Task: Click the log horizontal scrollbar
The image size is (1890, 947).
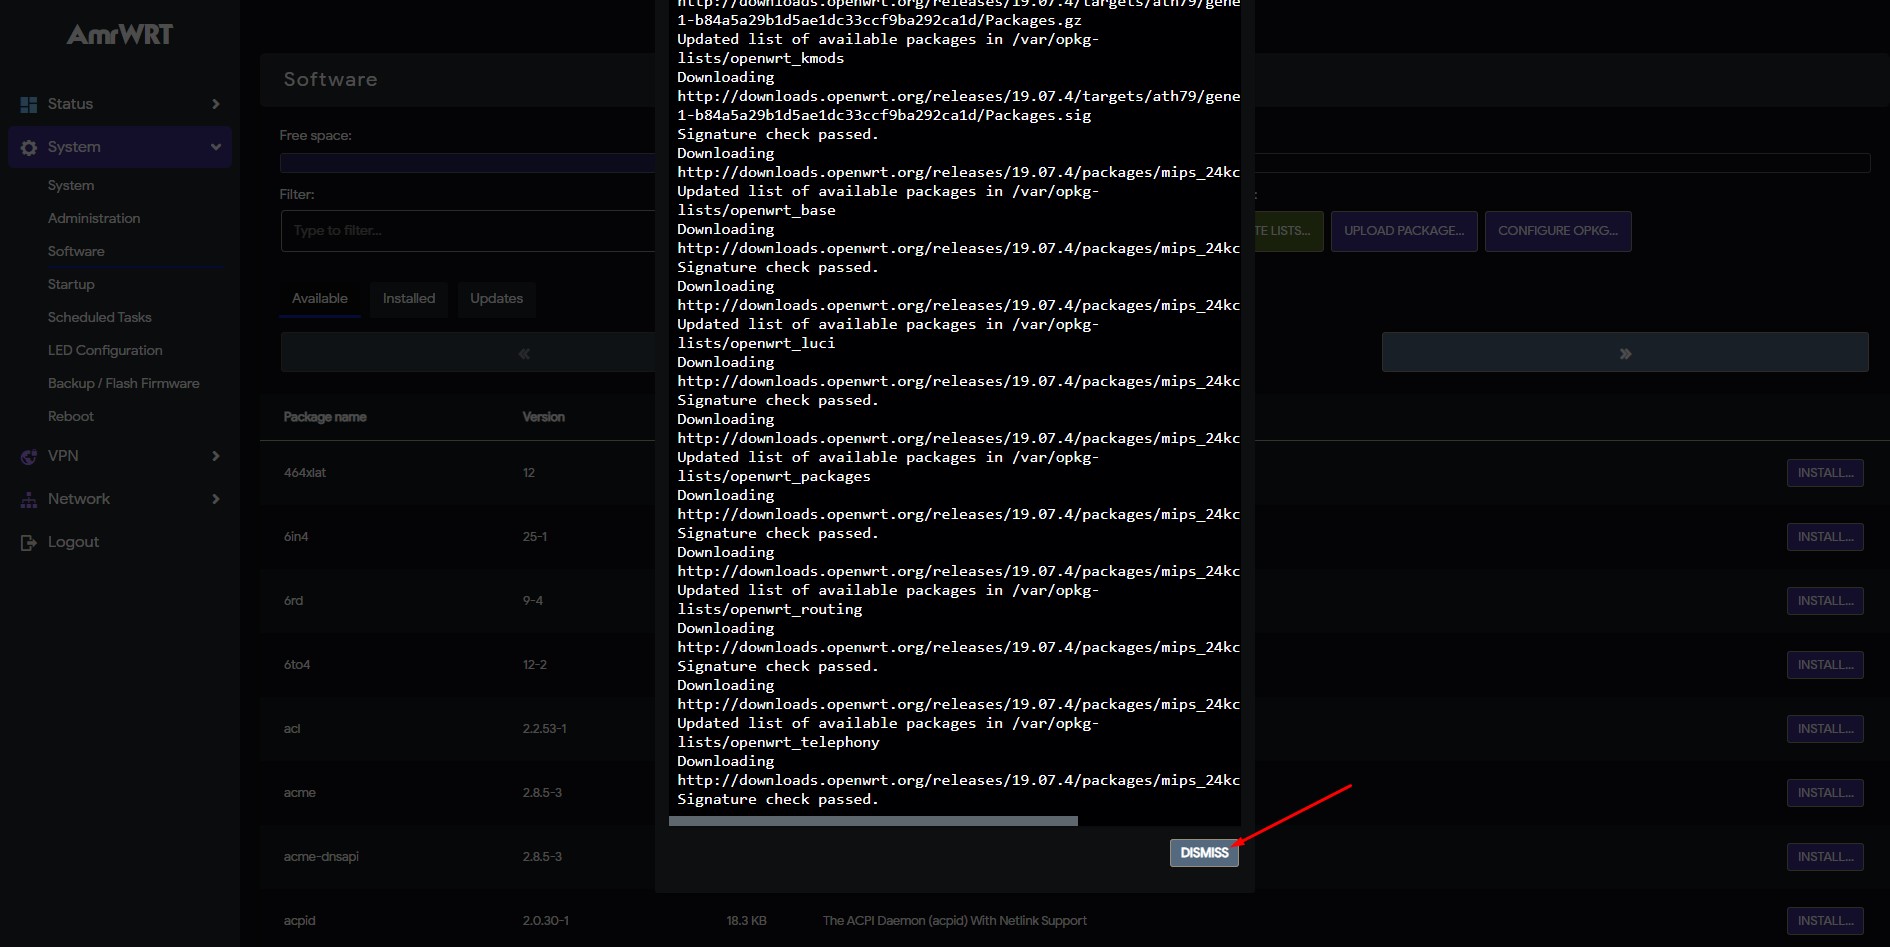Action: tap(873, 821)
